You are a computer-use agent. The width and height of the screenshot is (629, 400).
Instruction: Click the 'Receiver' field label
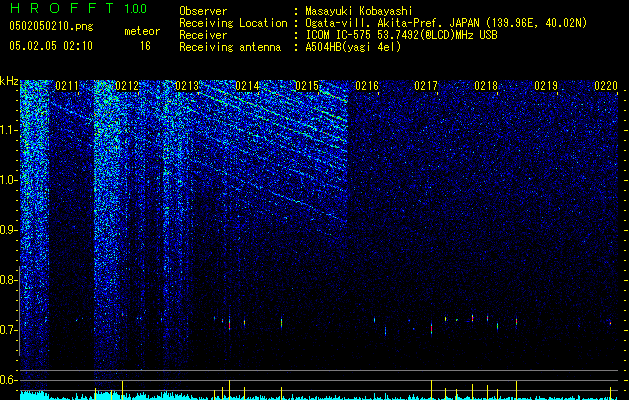pos(203,35)
